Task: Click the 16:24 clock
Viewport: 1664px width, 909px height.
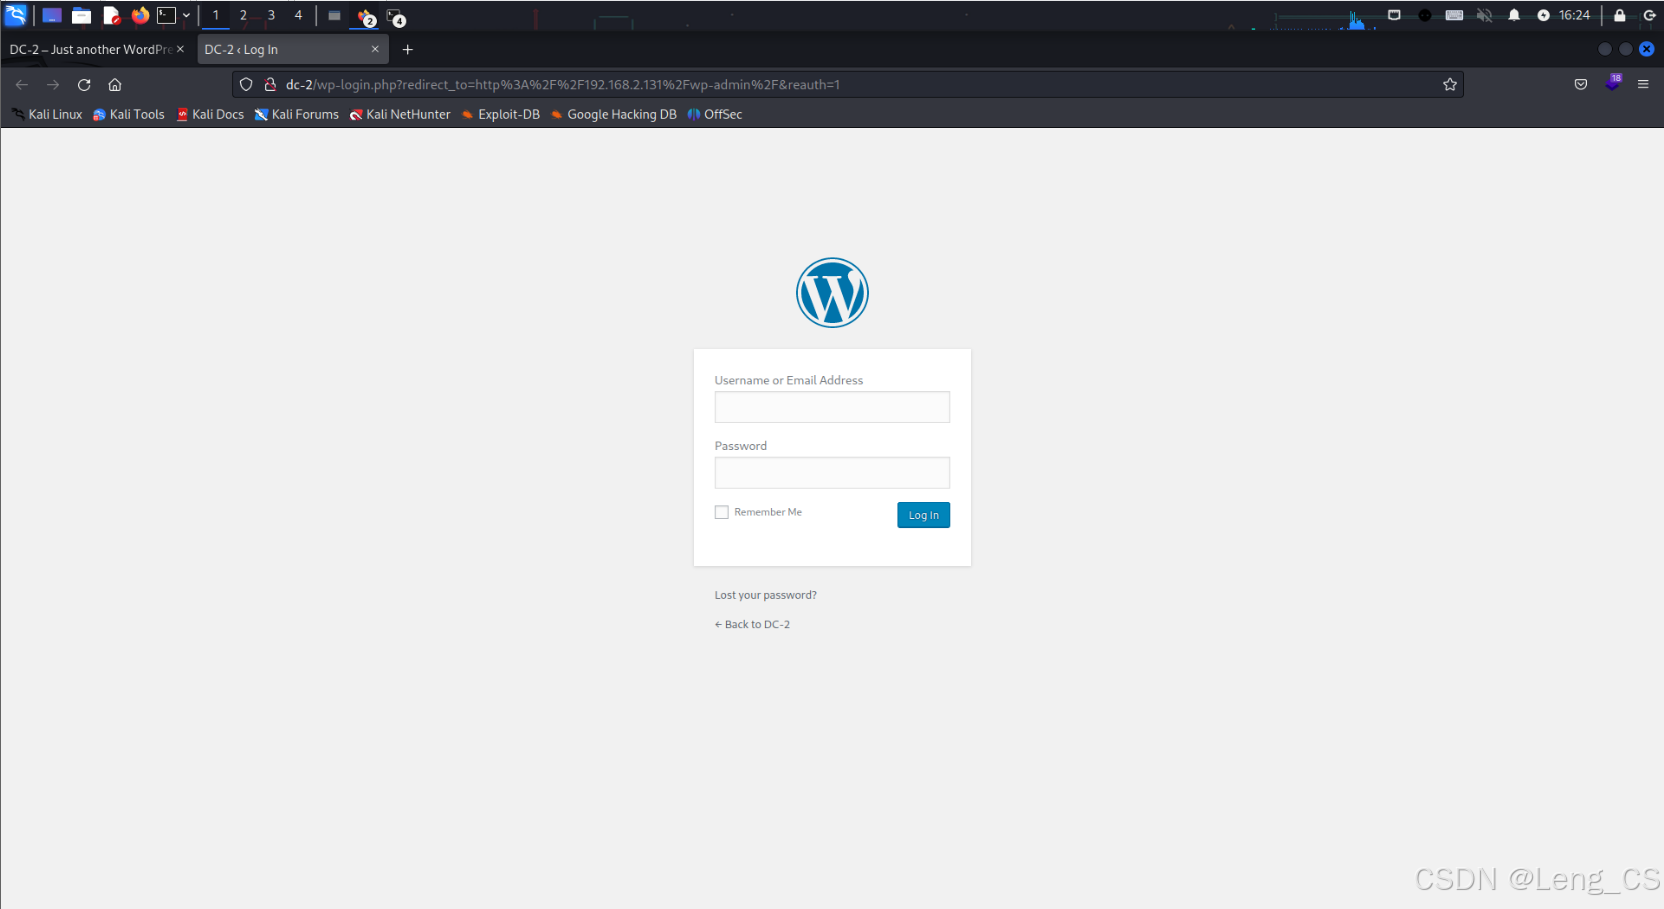Action: pyautogui.click(x=1574, y=15)
